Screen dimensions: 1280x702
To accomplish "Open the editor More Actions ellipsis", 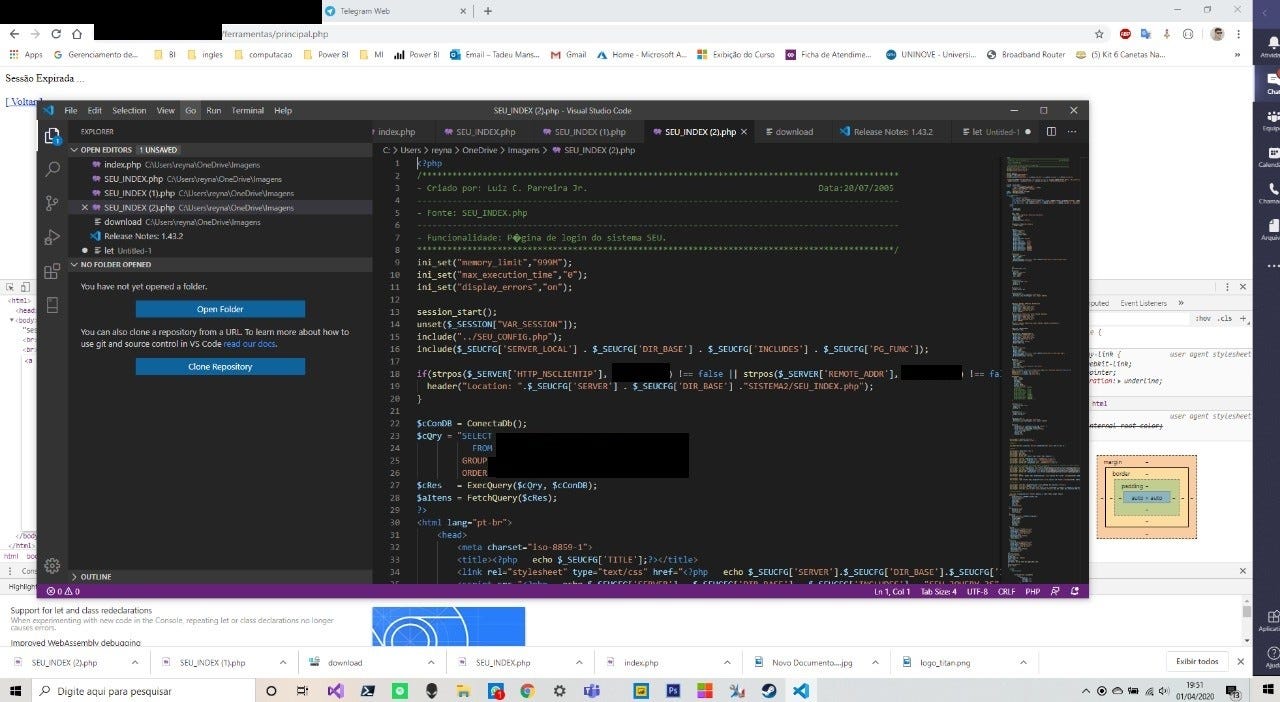I will pyautogui.click(x=1072, y=131).
